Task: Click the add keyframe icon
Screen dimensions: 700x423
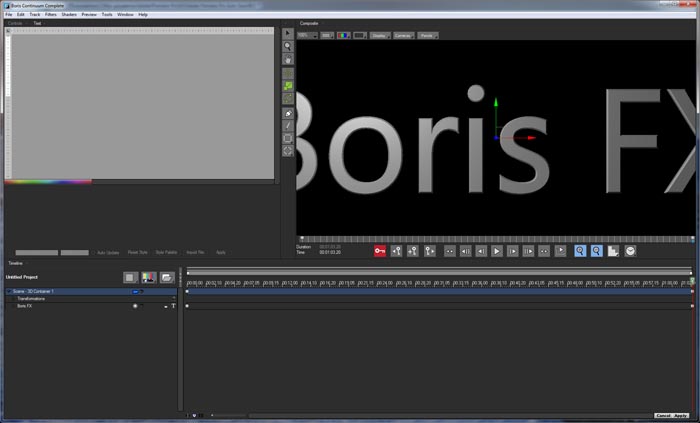Action: click(x=413, y=251)
